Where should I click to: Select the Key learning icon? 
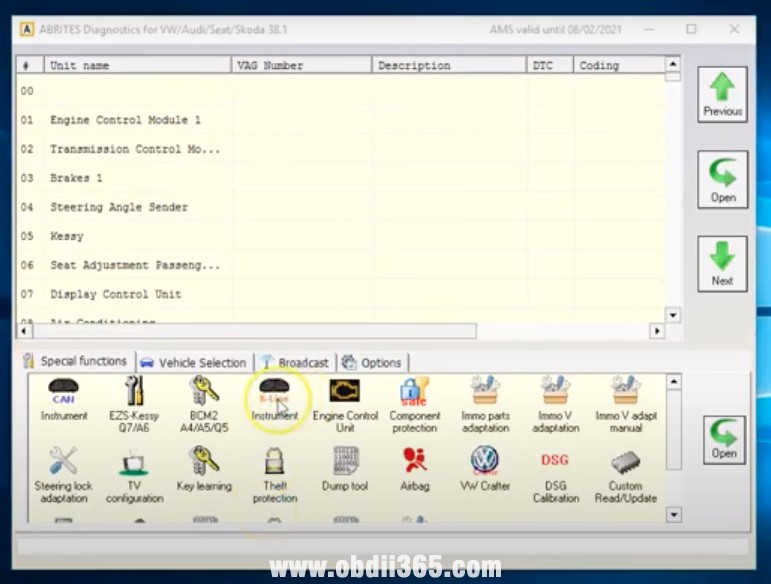(204, 469)
